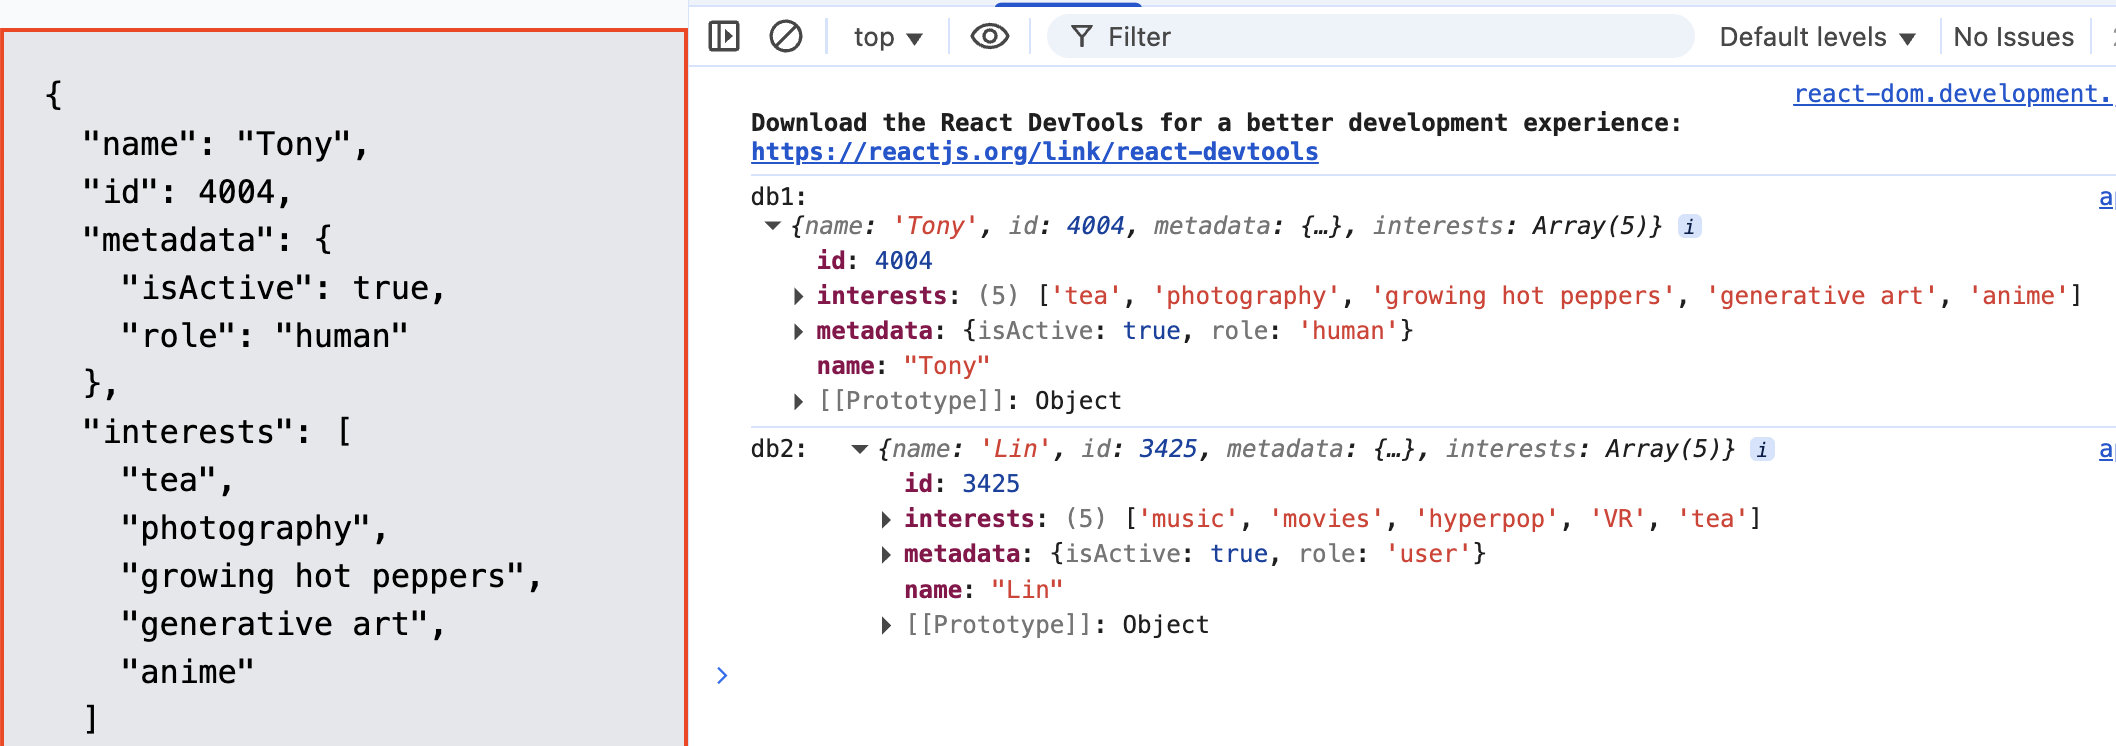Expand interests array starting with 'music'
Image resolution: width=2116 pixels, height=746 pixels.
click(x=886, y=519)
